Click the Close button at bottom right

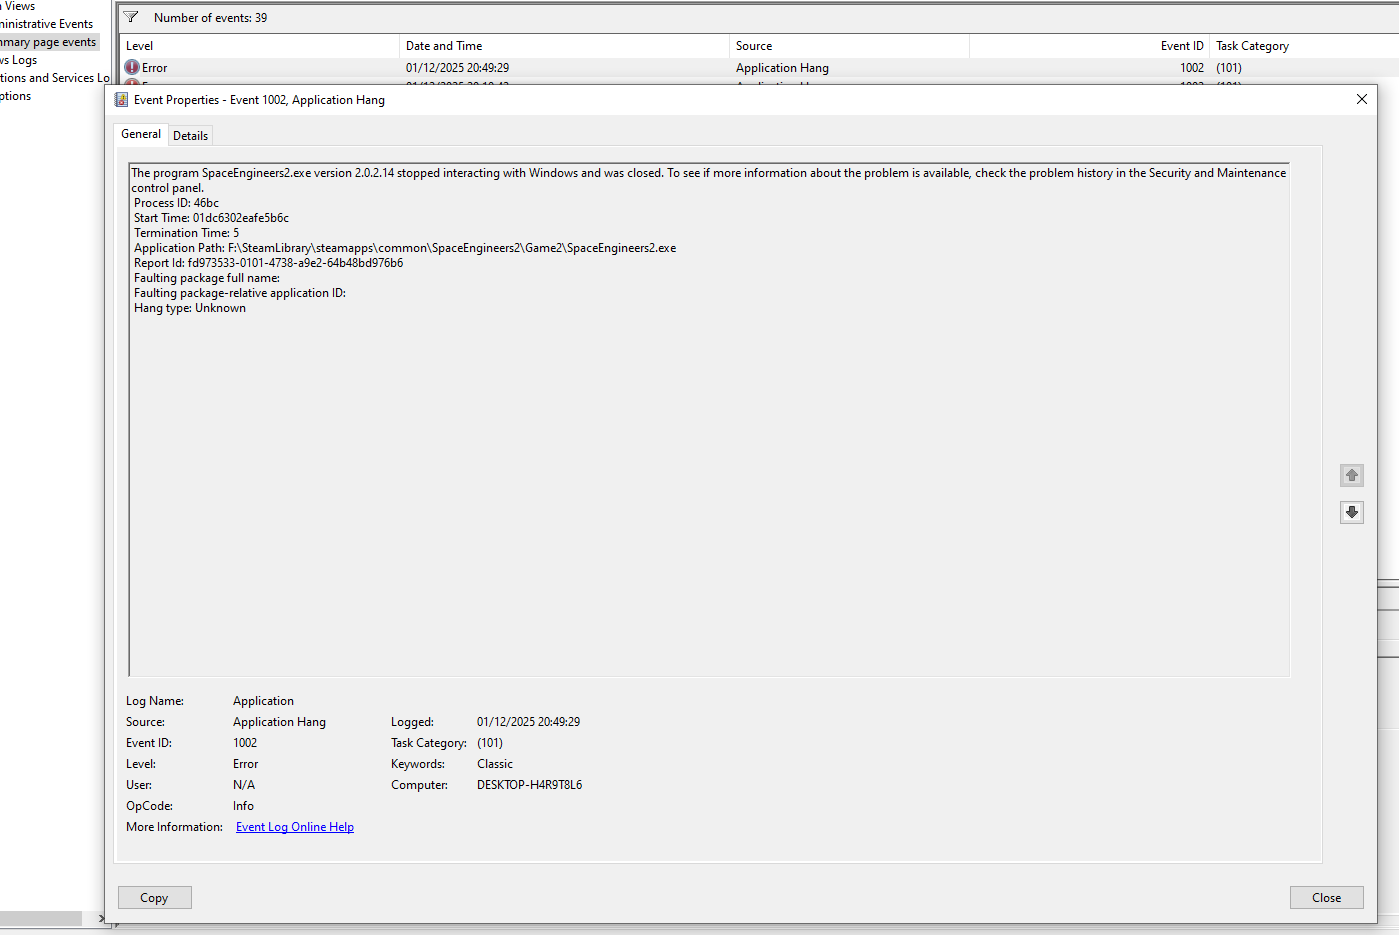[x=1326, y=897]
